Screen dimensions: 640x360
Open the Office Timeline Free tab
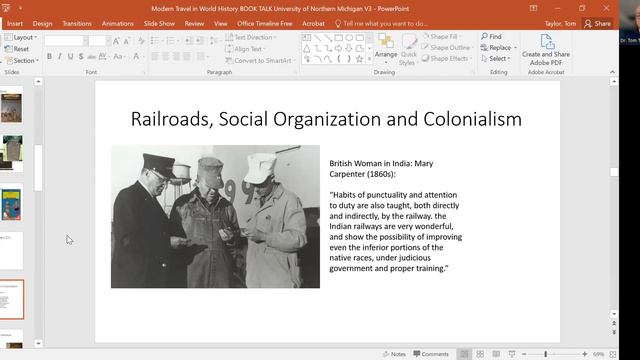pos(264,24)
